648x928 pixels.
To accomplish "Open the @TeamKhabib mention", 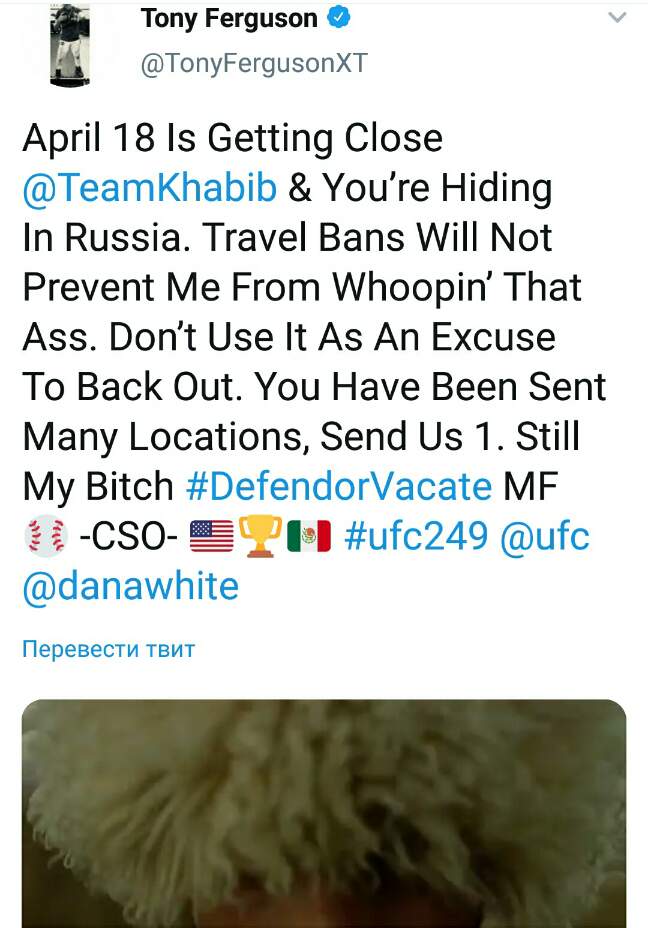I will (x=150, y=188).
